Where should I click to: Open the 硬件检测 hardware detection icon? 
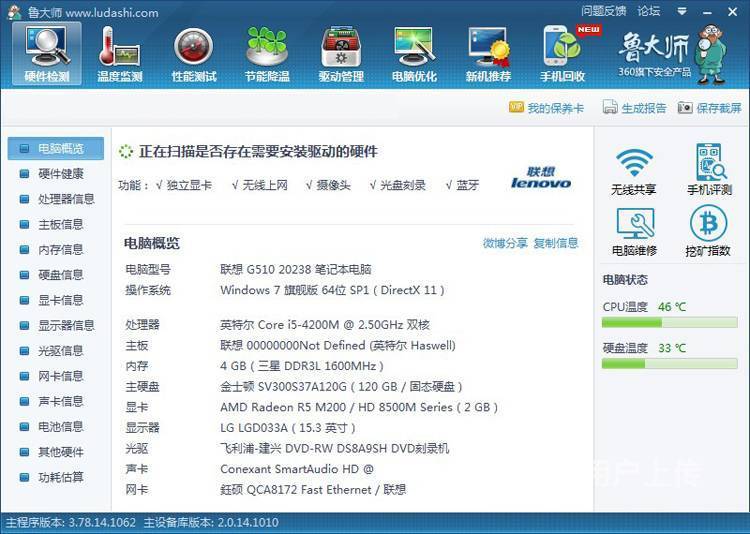pos(47,54)
